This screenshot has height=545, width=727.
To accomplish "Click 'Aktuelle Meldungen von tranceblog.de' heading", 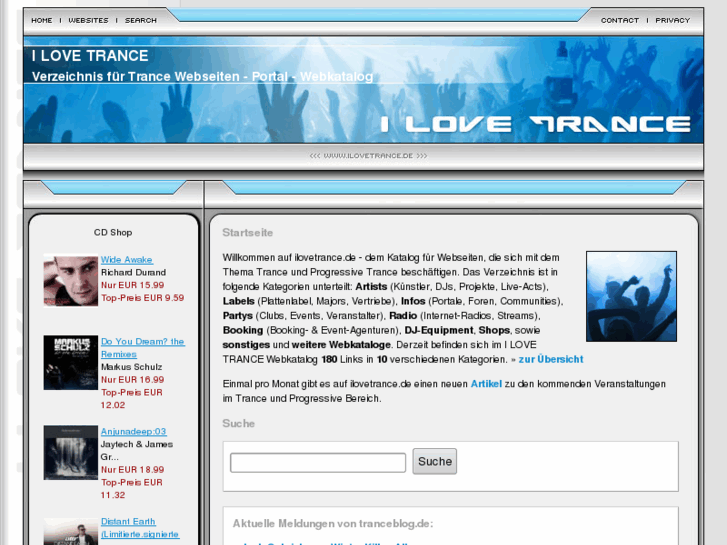I will pos(333,524).
